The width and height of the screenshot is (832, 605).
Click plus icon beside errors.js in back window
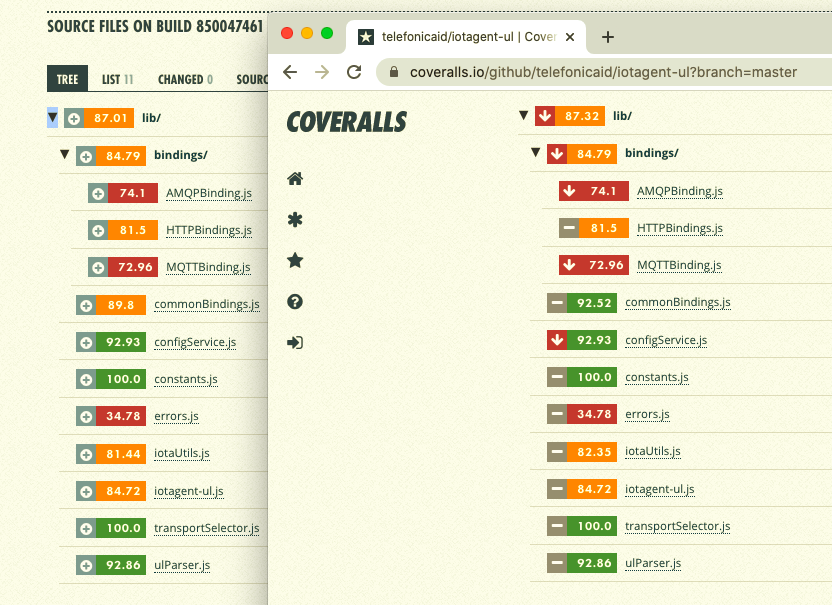tap(86, 417)
